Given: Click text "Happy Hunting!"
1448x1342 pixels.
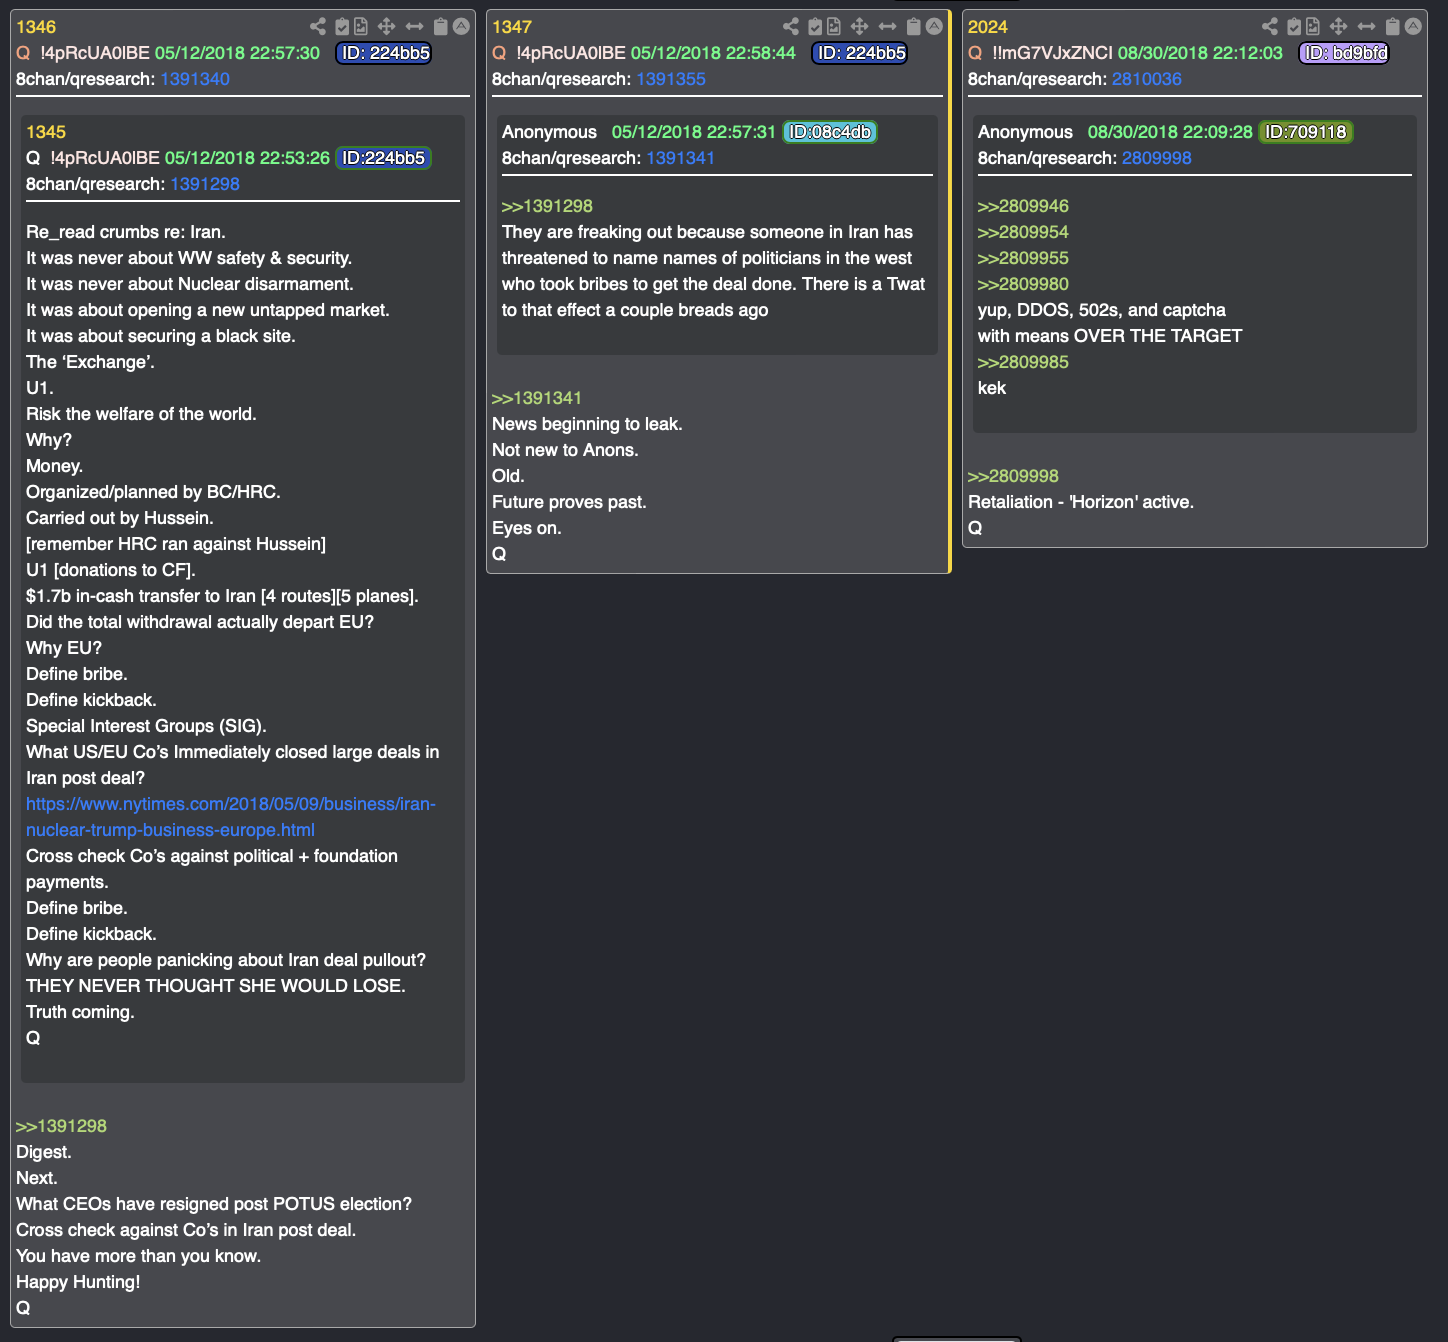Looking at the screenshot, I should pyautogui.click(x=78, y=1282).
